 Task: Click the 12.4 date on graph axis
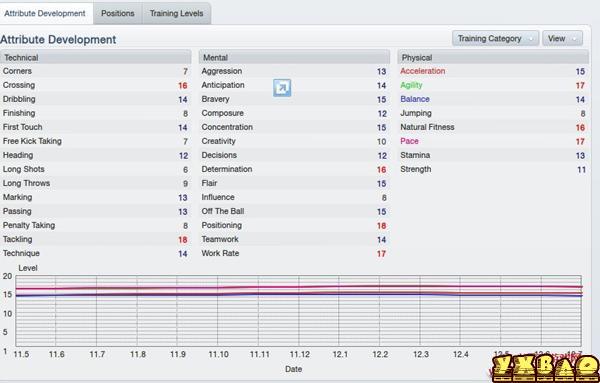[x=461, y=354]
